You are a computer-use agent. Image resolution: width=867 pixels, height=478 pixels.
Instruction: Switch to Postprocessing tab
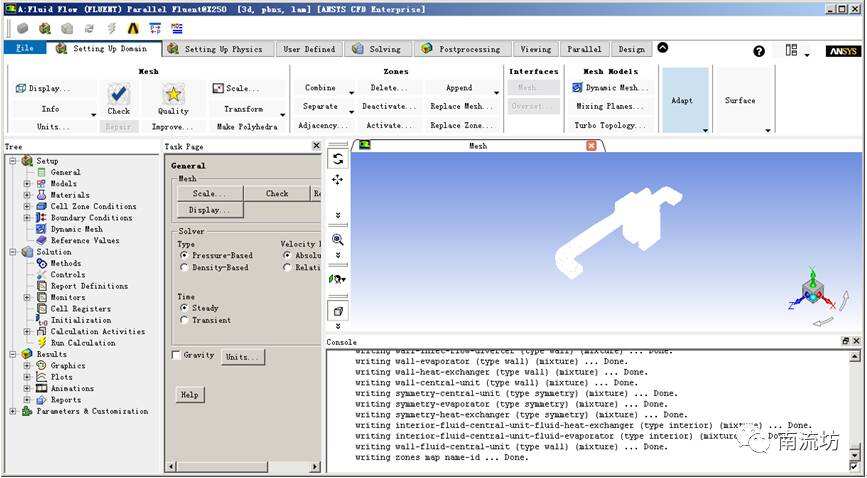point(462,49)
